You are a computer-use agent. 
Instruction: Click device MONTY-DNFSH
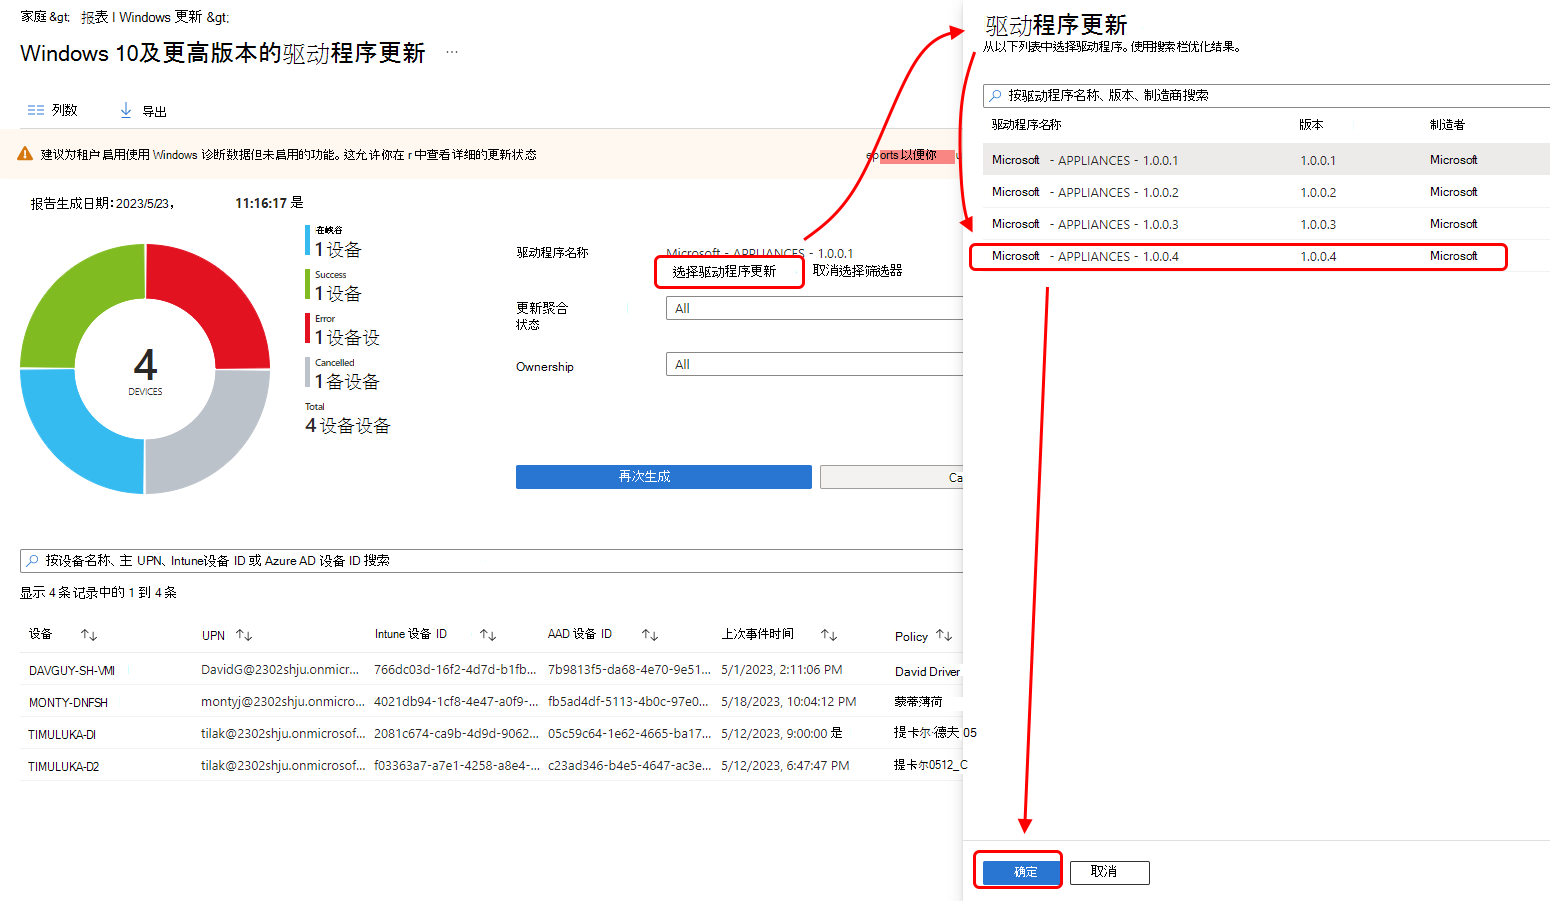tap(68, 703)
